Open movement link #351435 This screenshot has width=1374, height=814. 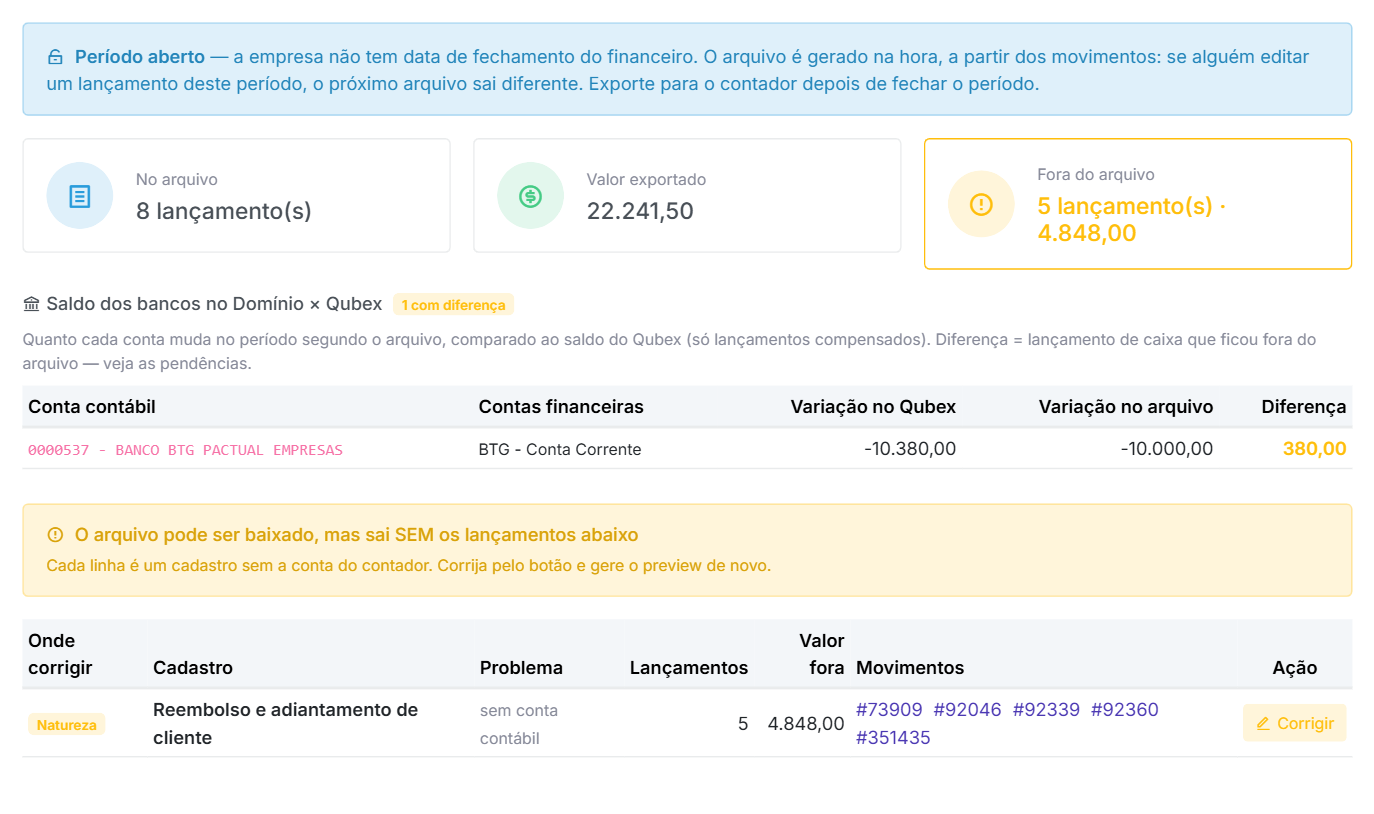pos(893,738)
